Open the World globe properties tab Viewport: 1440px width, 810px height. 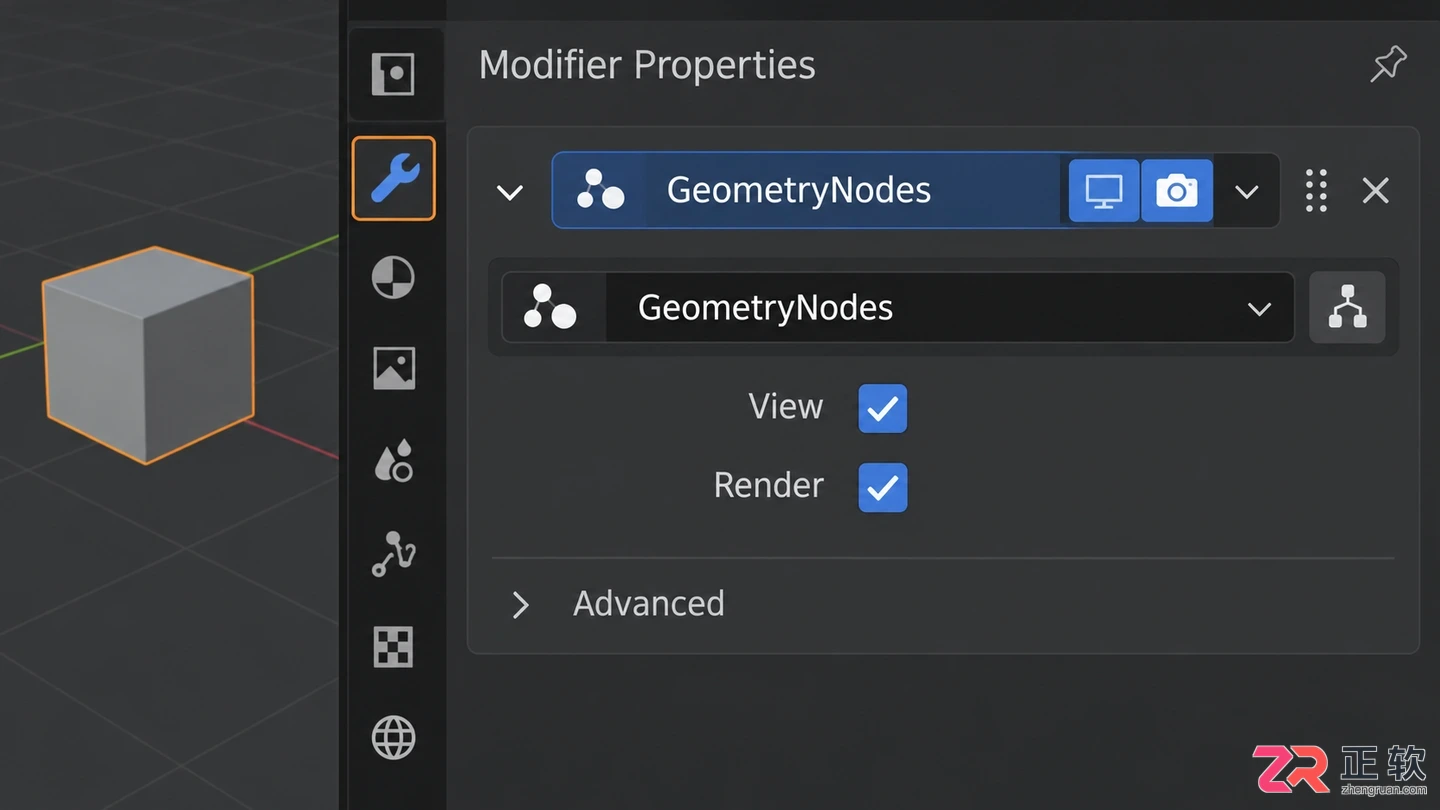point(393,739)
